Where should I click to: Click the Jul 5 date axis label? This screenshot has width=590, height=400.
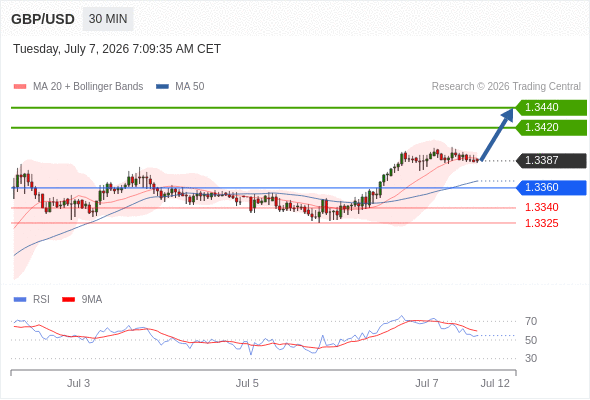click(x=247, y=383)
